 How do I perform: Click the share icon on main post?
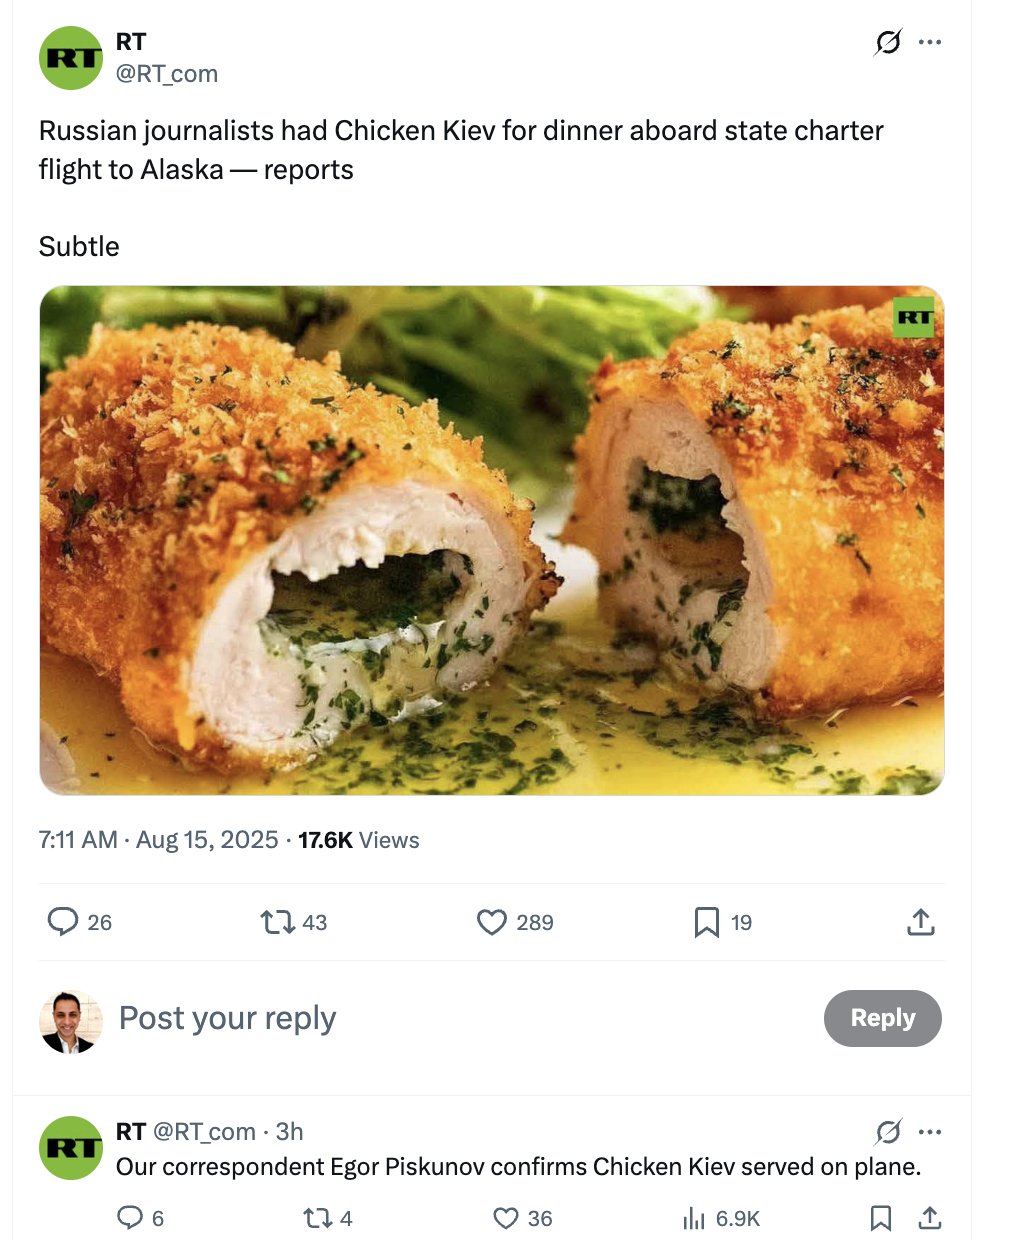pos(920,922)
